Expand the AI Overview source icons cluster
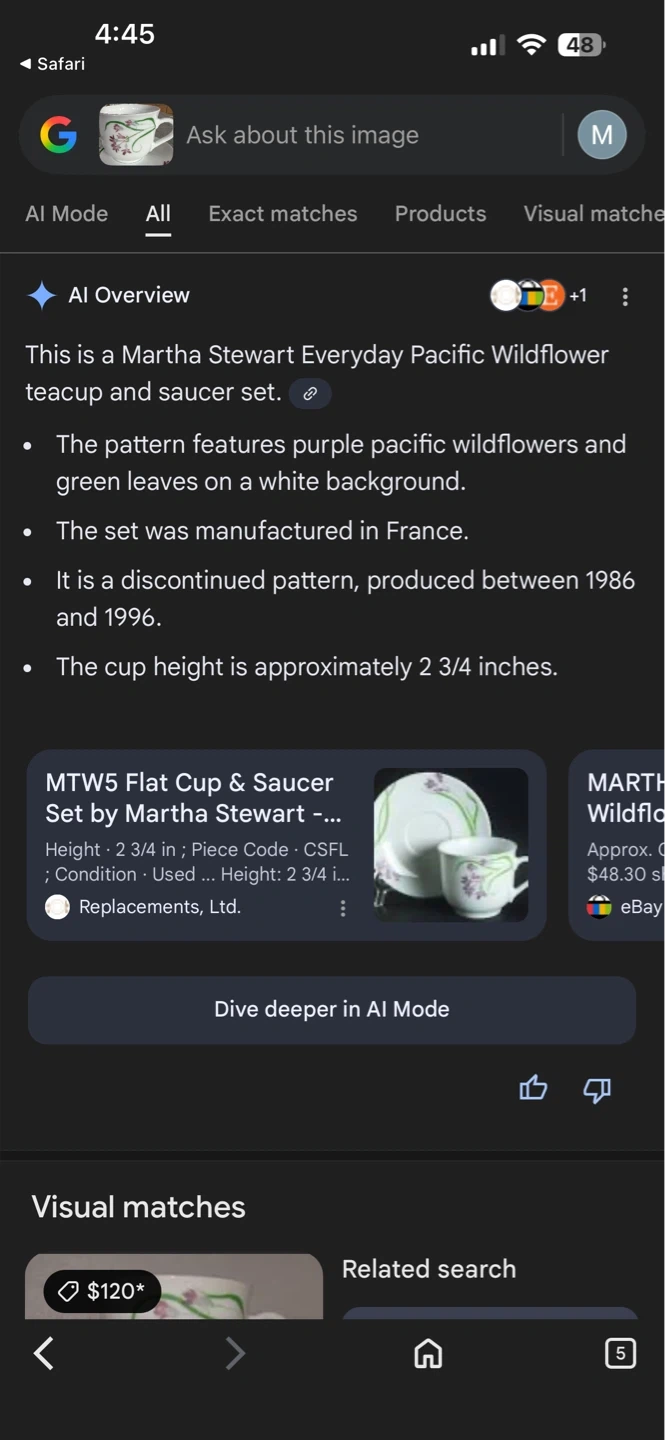665x1440 pixels. tap(537, 296)
